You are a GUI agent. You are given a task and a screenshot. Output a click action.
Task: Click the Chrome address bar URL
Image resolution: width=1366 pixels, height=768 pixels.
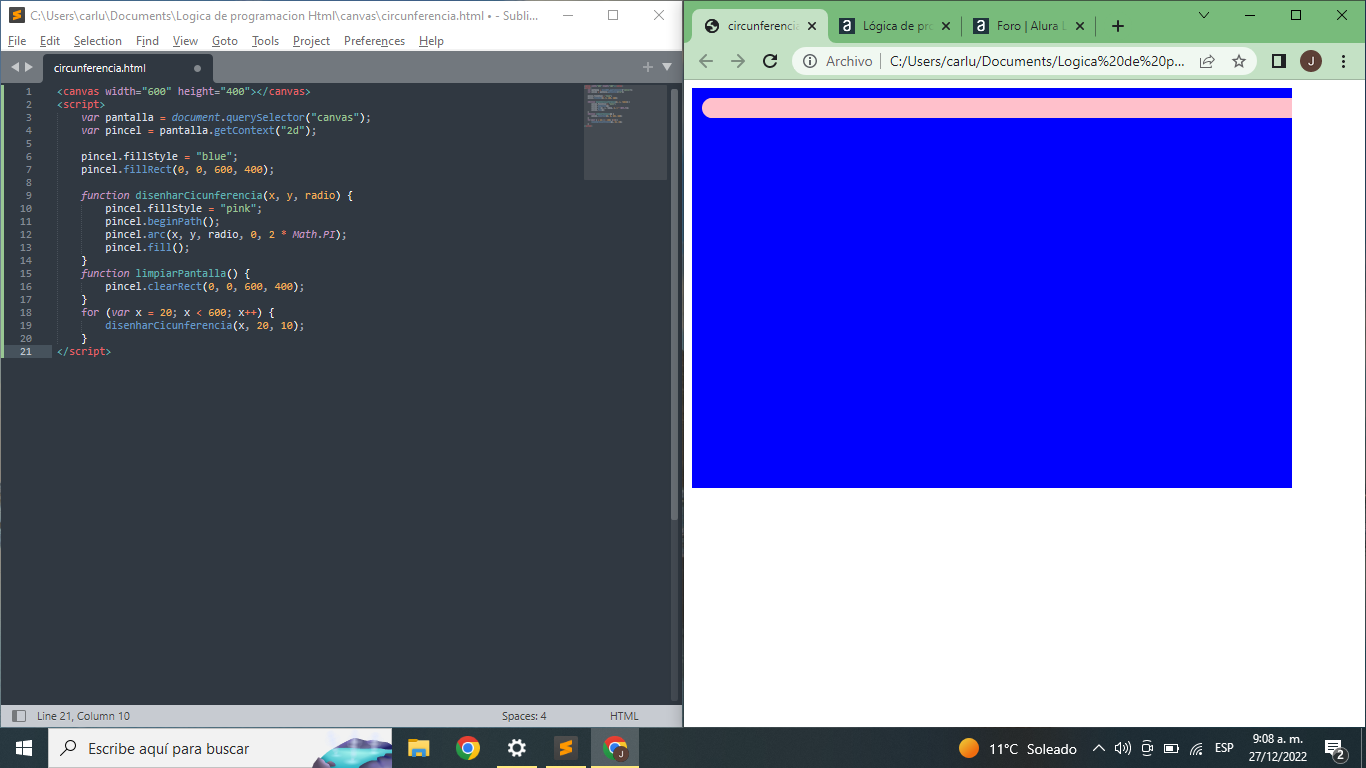[1035, 61]
